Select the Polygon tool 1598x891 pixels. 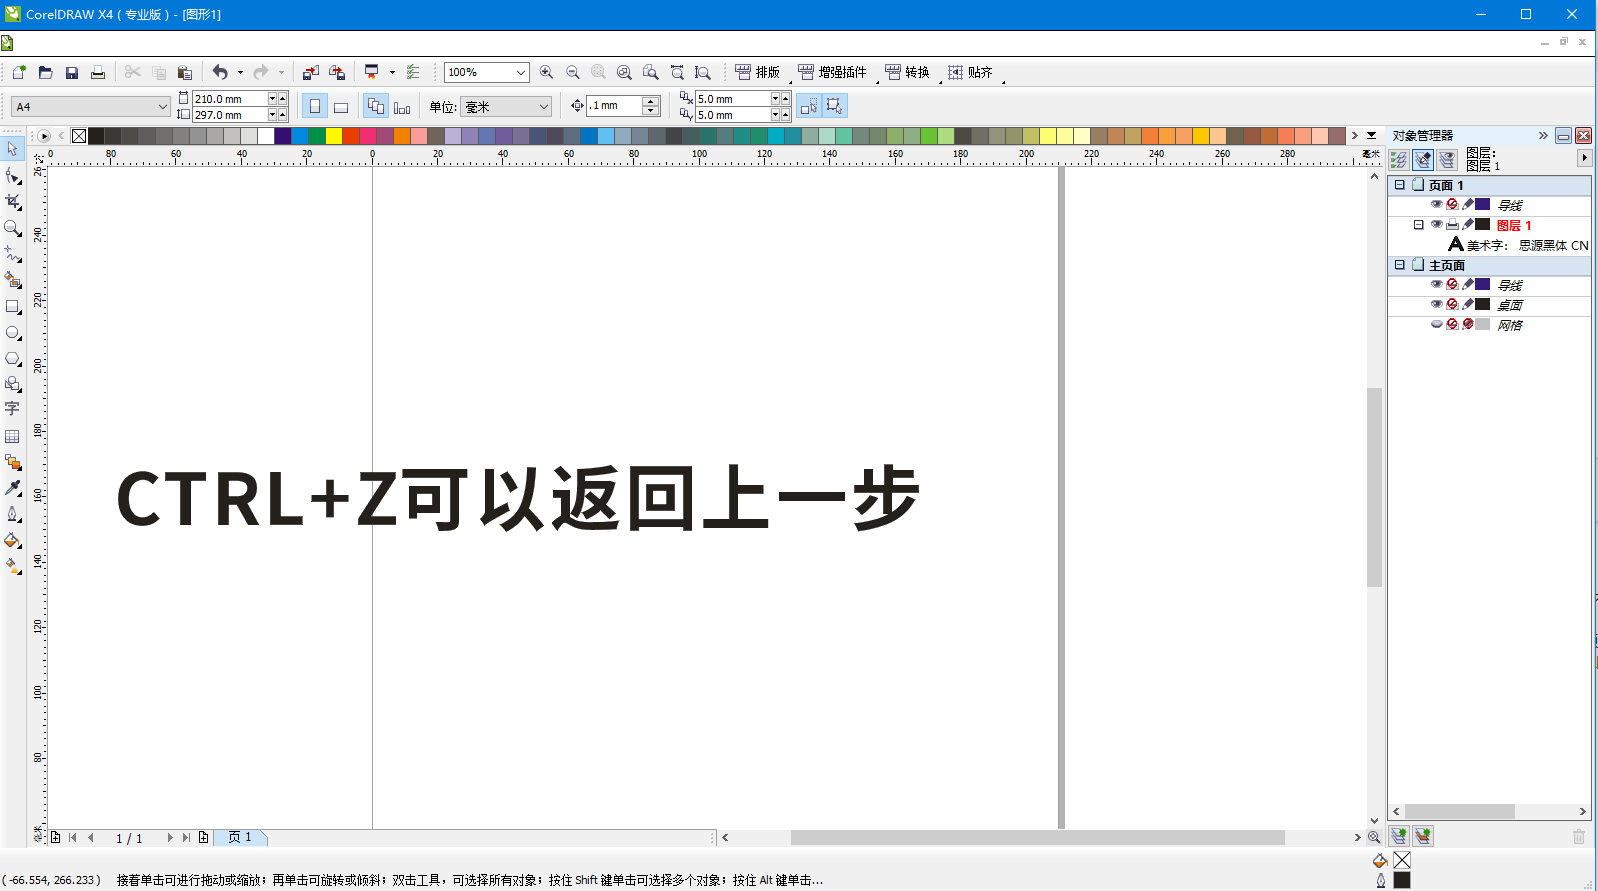(x=12, y=359)
